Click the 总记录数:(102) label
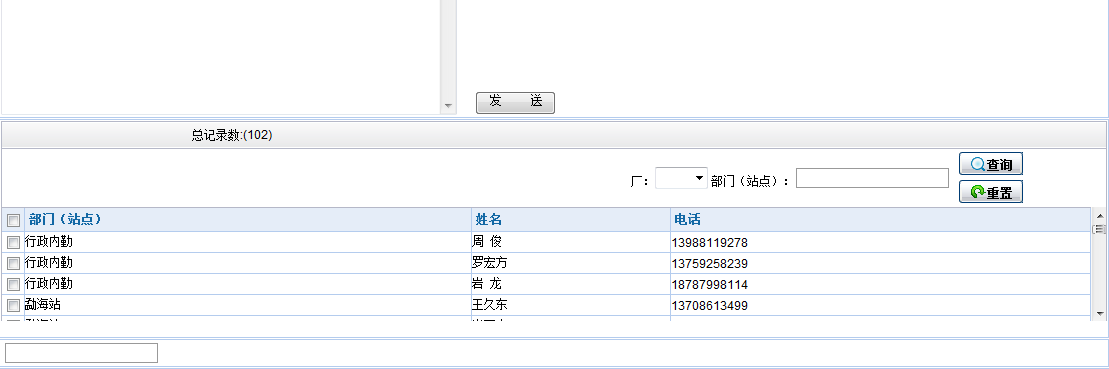The height and width of the screenshot is (369, 1109). 232,136
